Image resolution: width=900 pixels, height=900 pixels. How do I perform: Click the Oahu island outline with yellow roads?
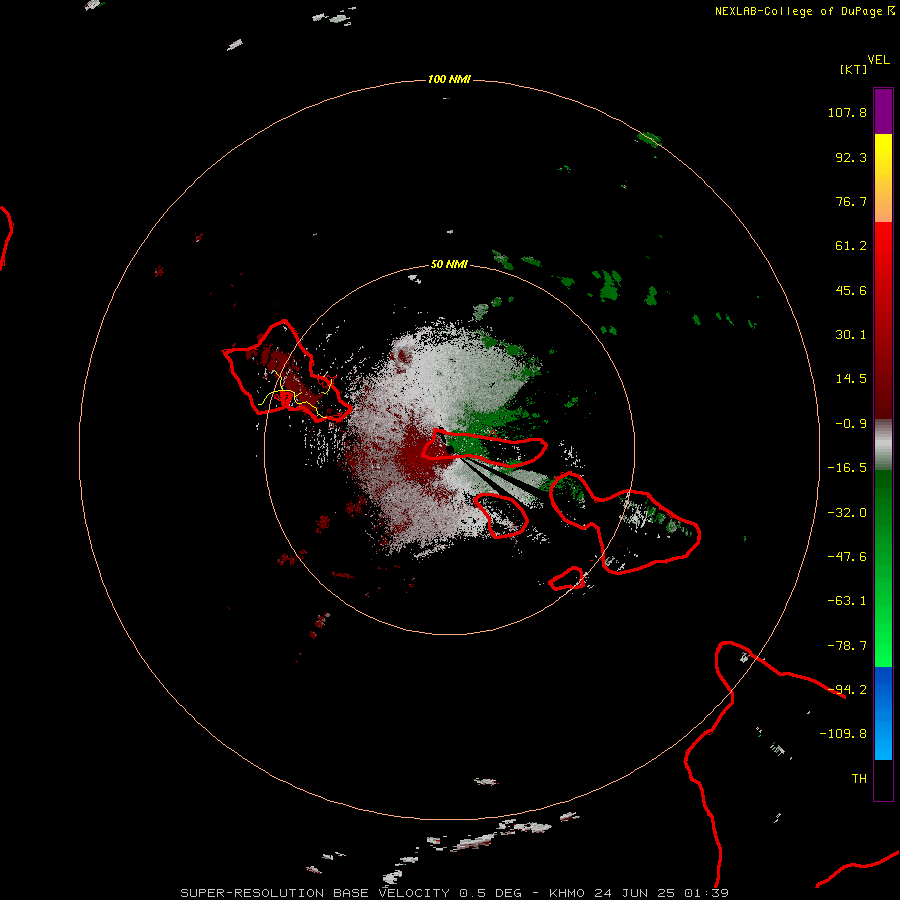click(286, 373)
